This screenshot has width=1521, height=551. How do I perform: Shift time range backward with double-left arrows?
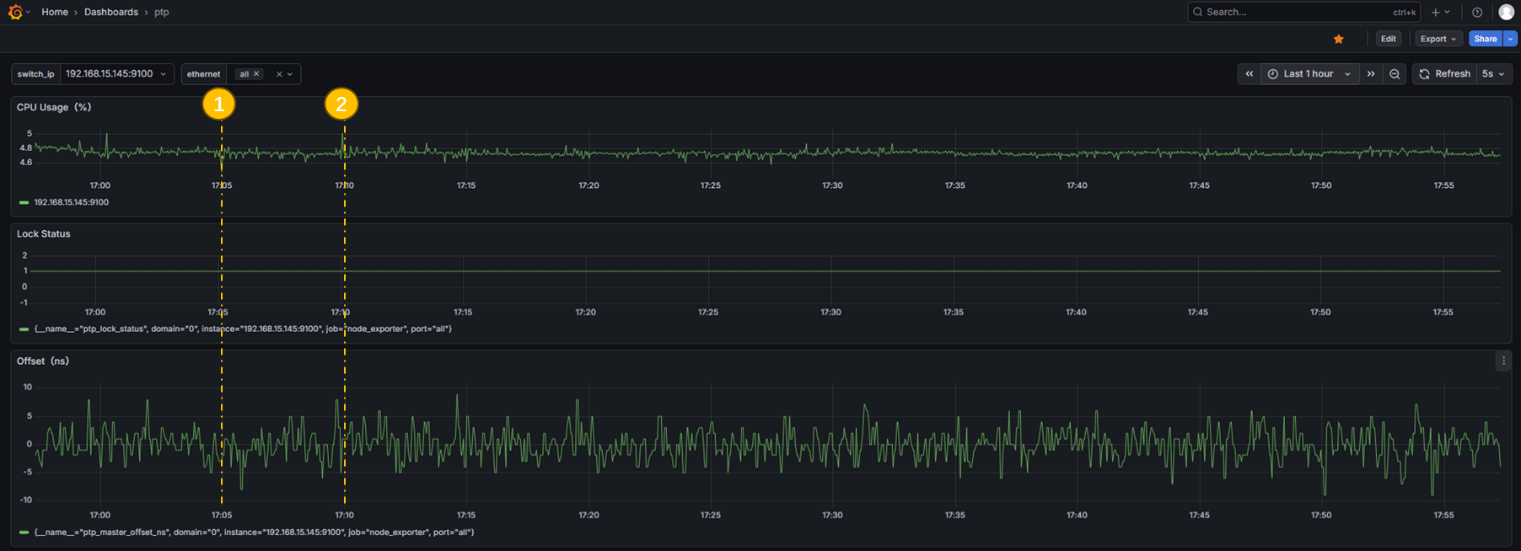point(1249,74)
